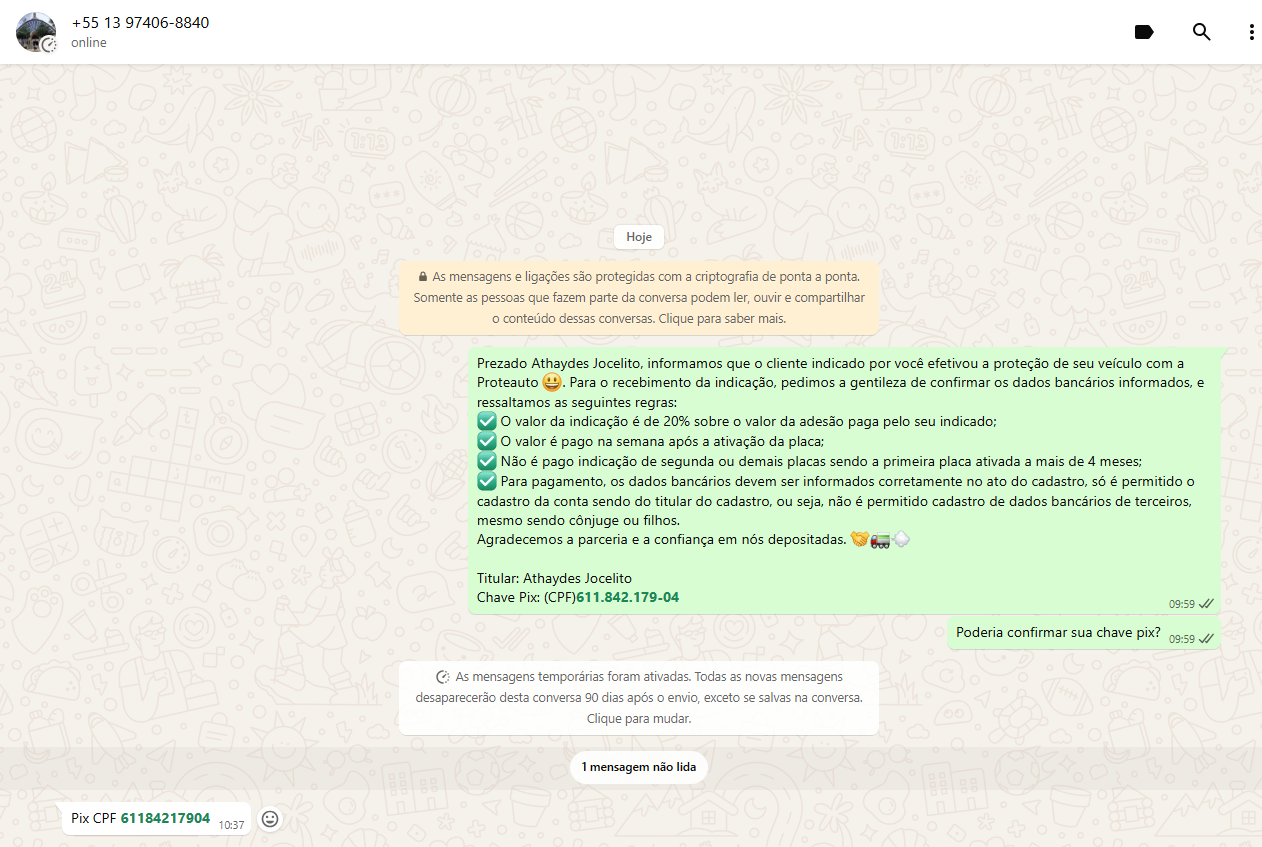Click the highlighted CPF 611.842.179-04 link

point(627,597)
